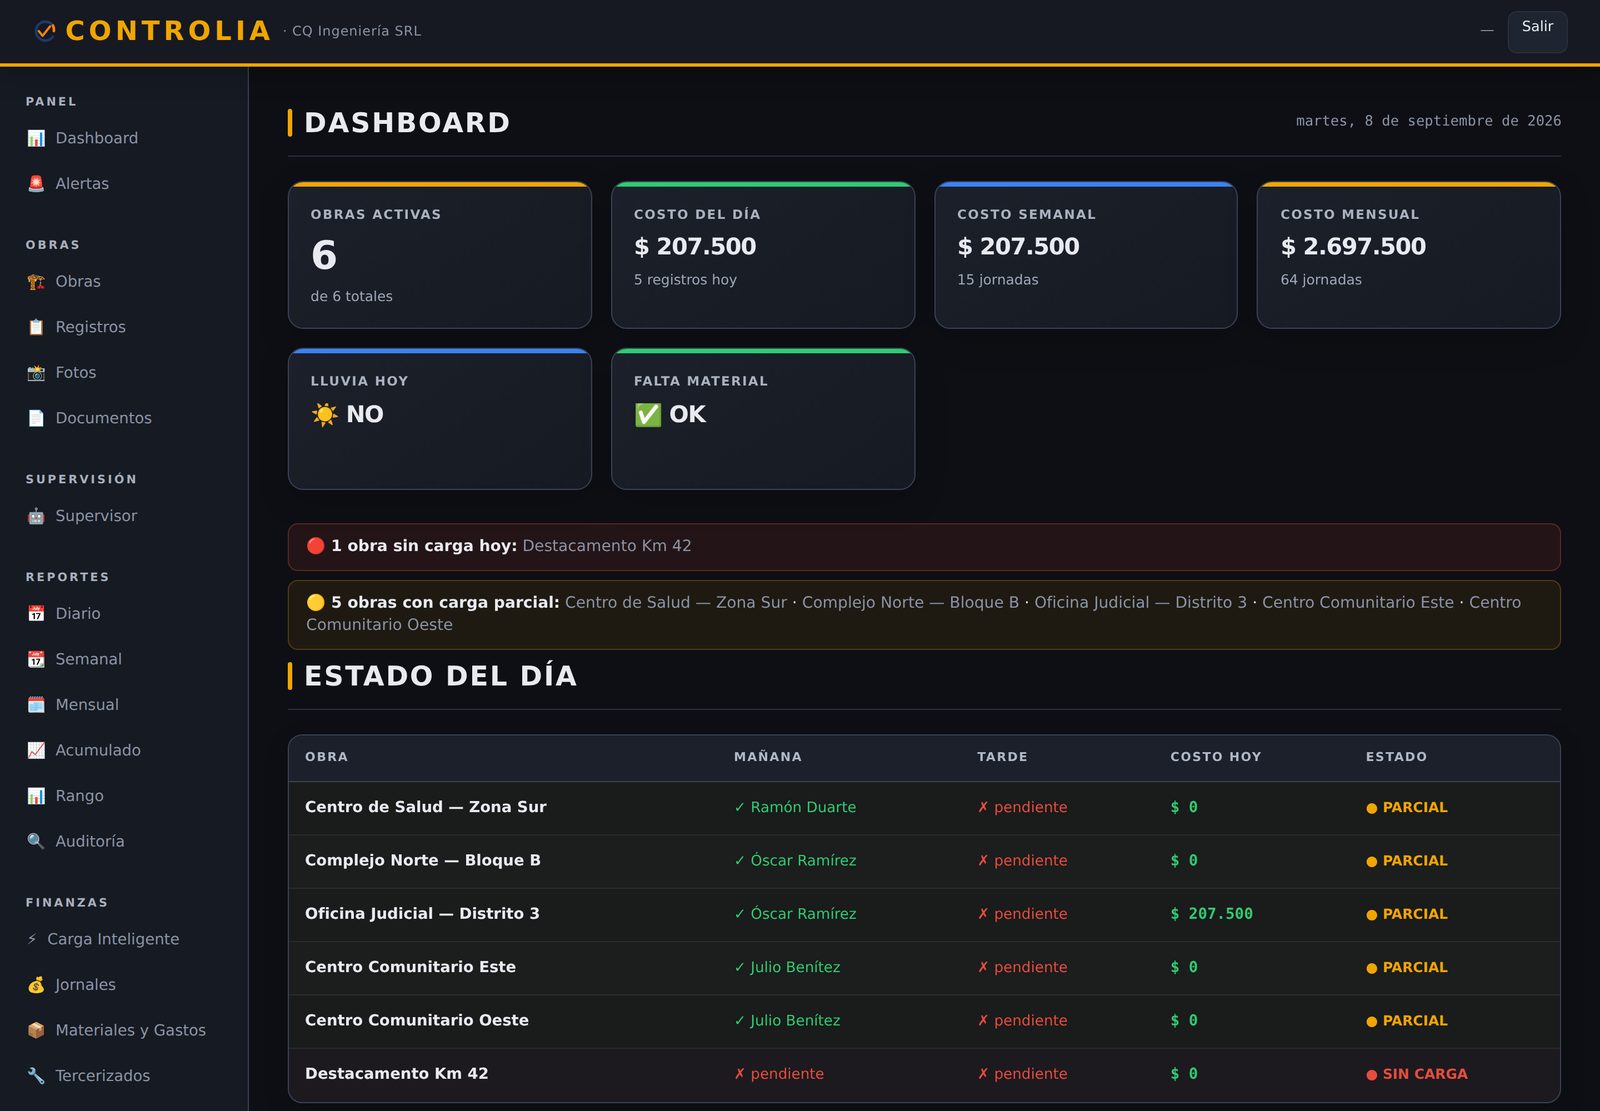Click the Salir logout button
Viewport: 1600px width, 1111px height.
click(1537, 30)
